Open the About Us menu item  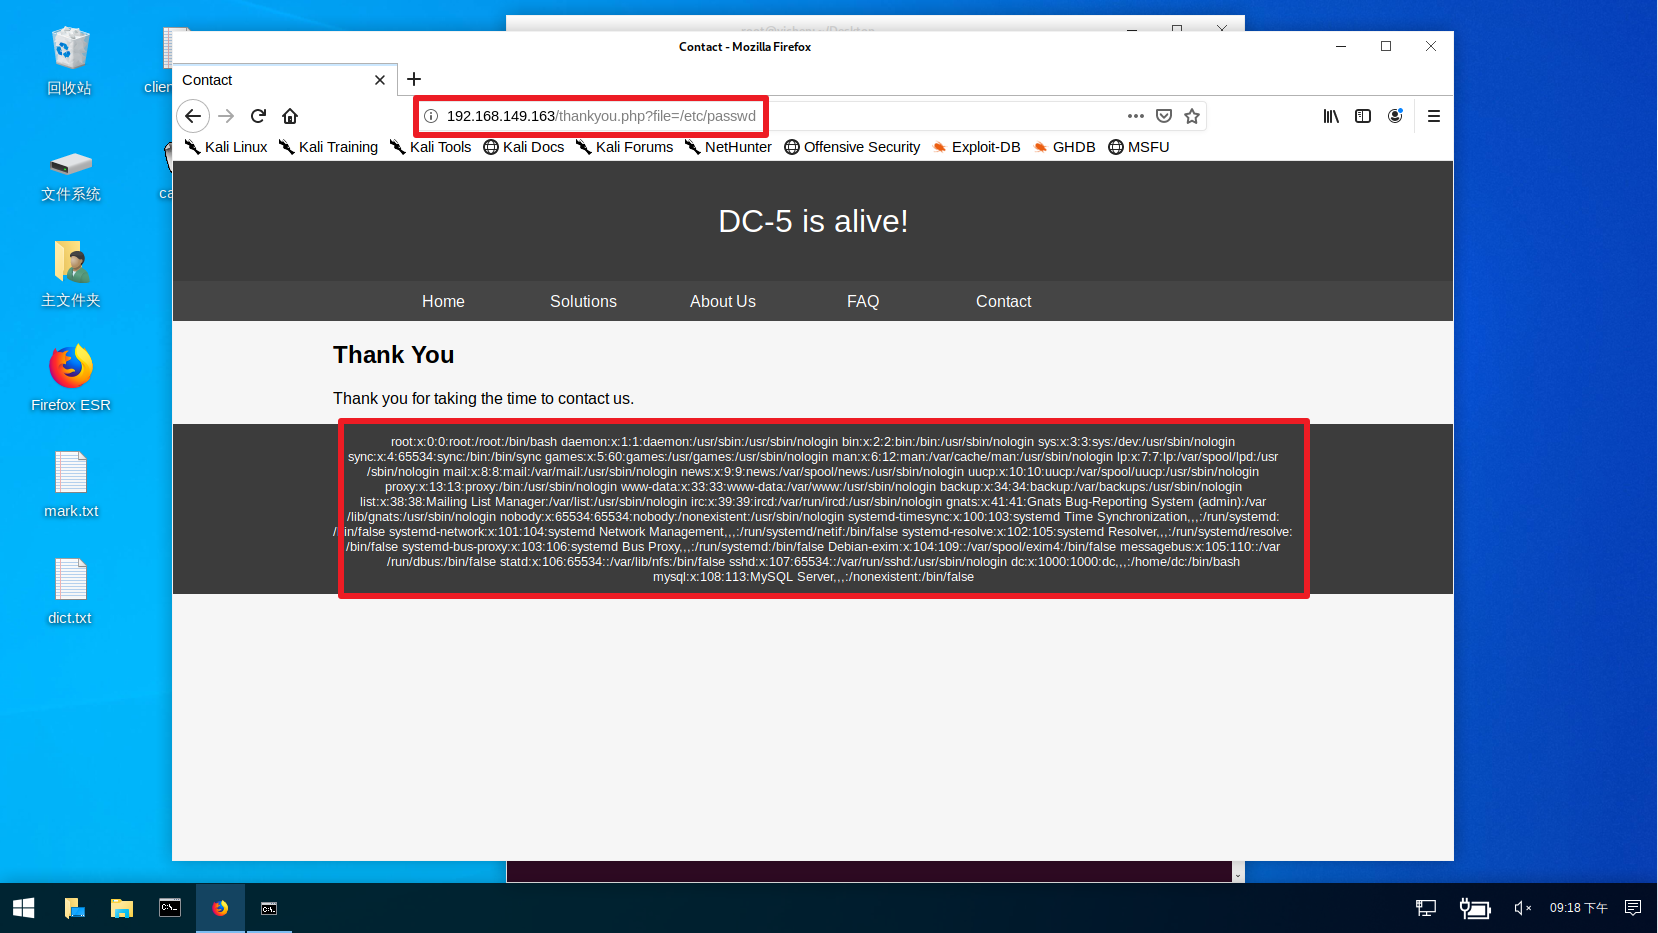[723, 301]
